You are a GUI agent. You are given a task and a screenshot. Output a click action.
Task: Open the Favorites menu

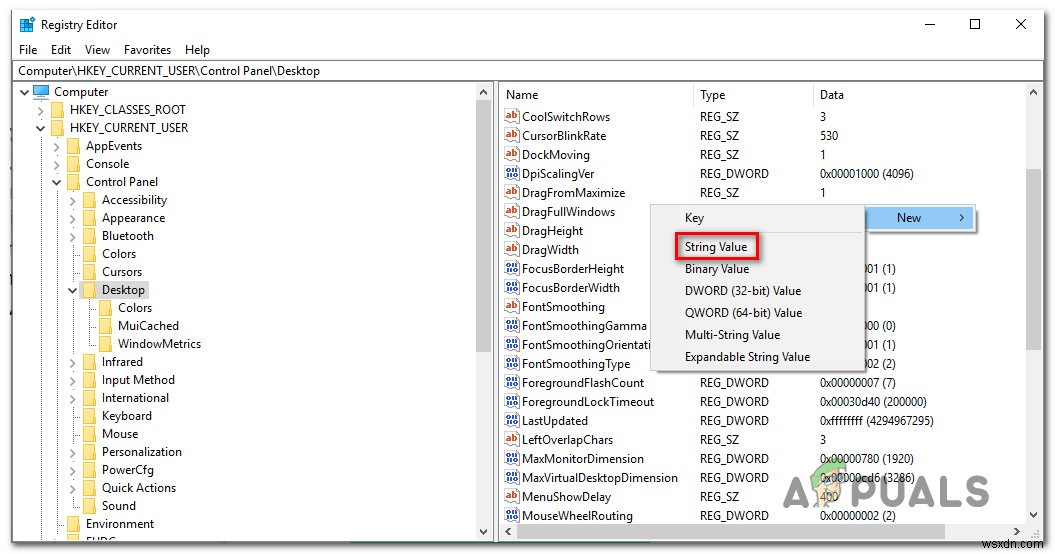coord(147,50)
